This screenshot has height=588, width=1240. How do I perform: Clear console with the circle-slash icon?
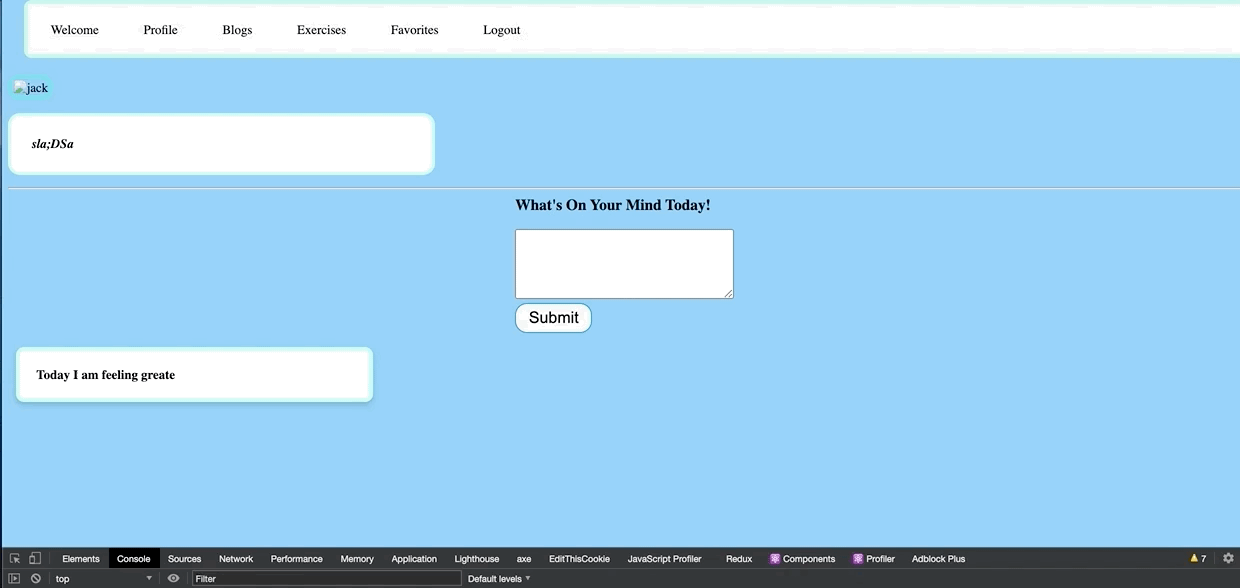[36, 579]
